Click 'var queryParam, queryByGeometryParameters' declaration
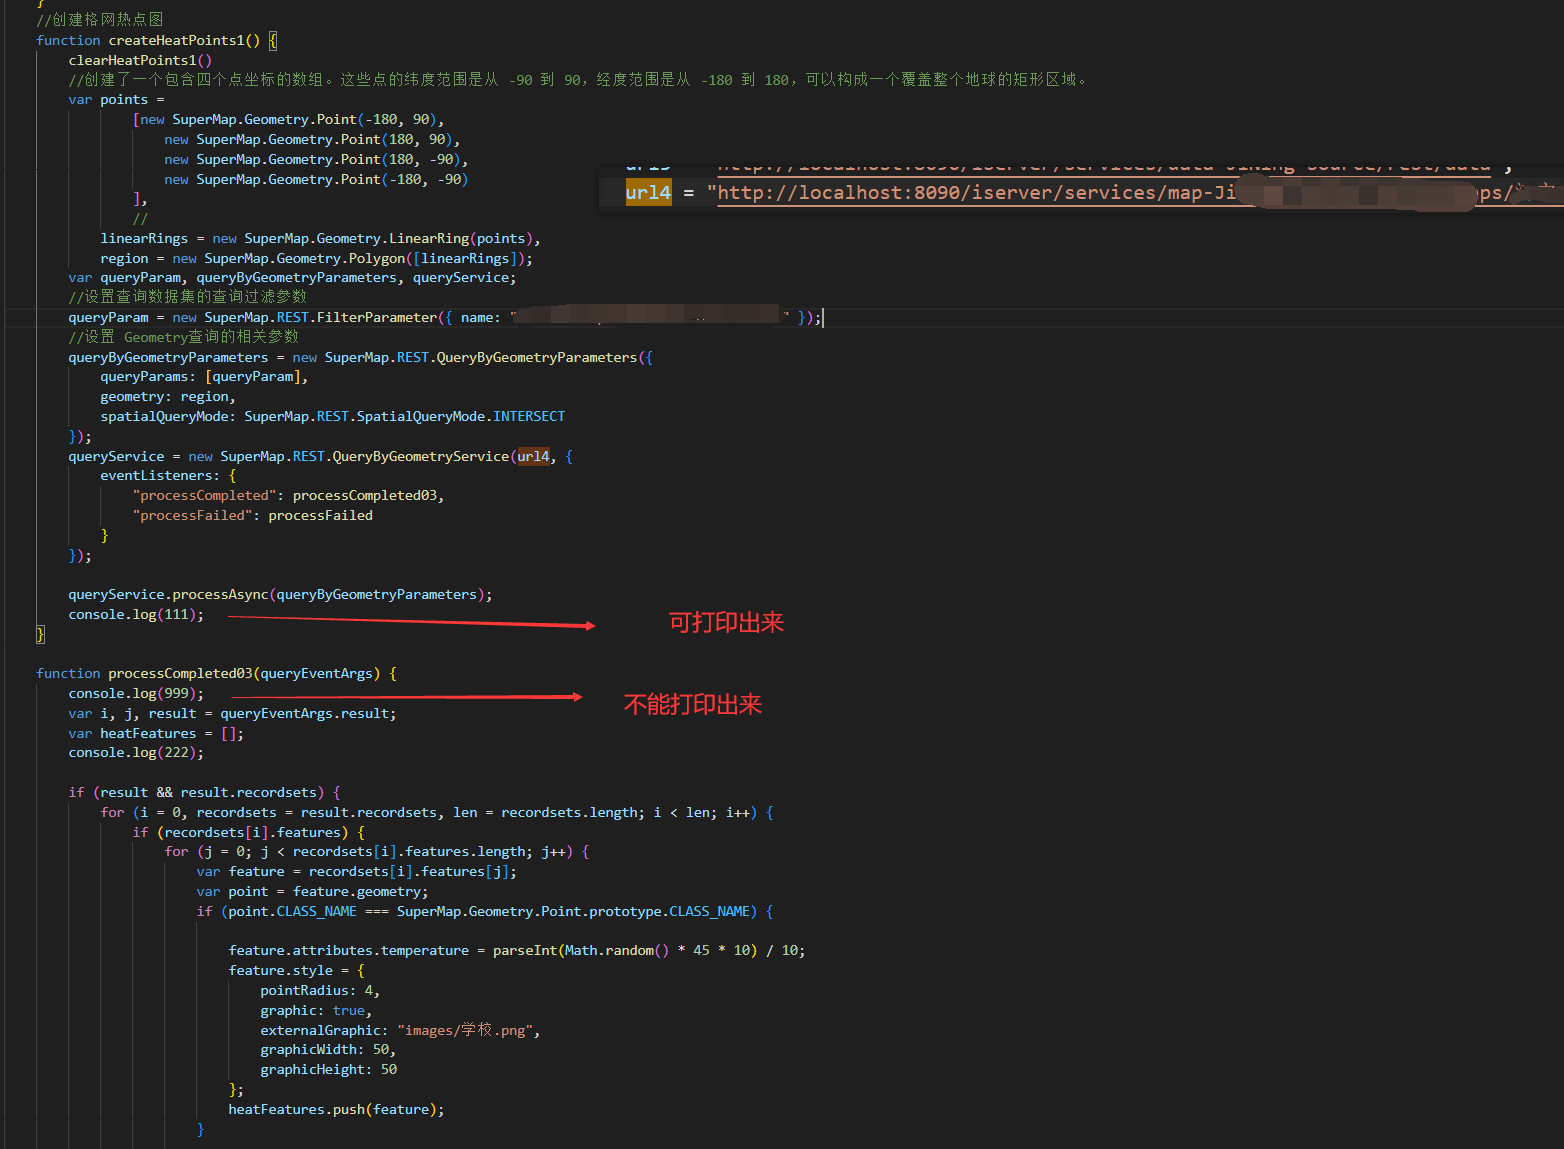The image size is (1564, 1149). 292,277
